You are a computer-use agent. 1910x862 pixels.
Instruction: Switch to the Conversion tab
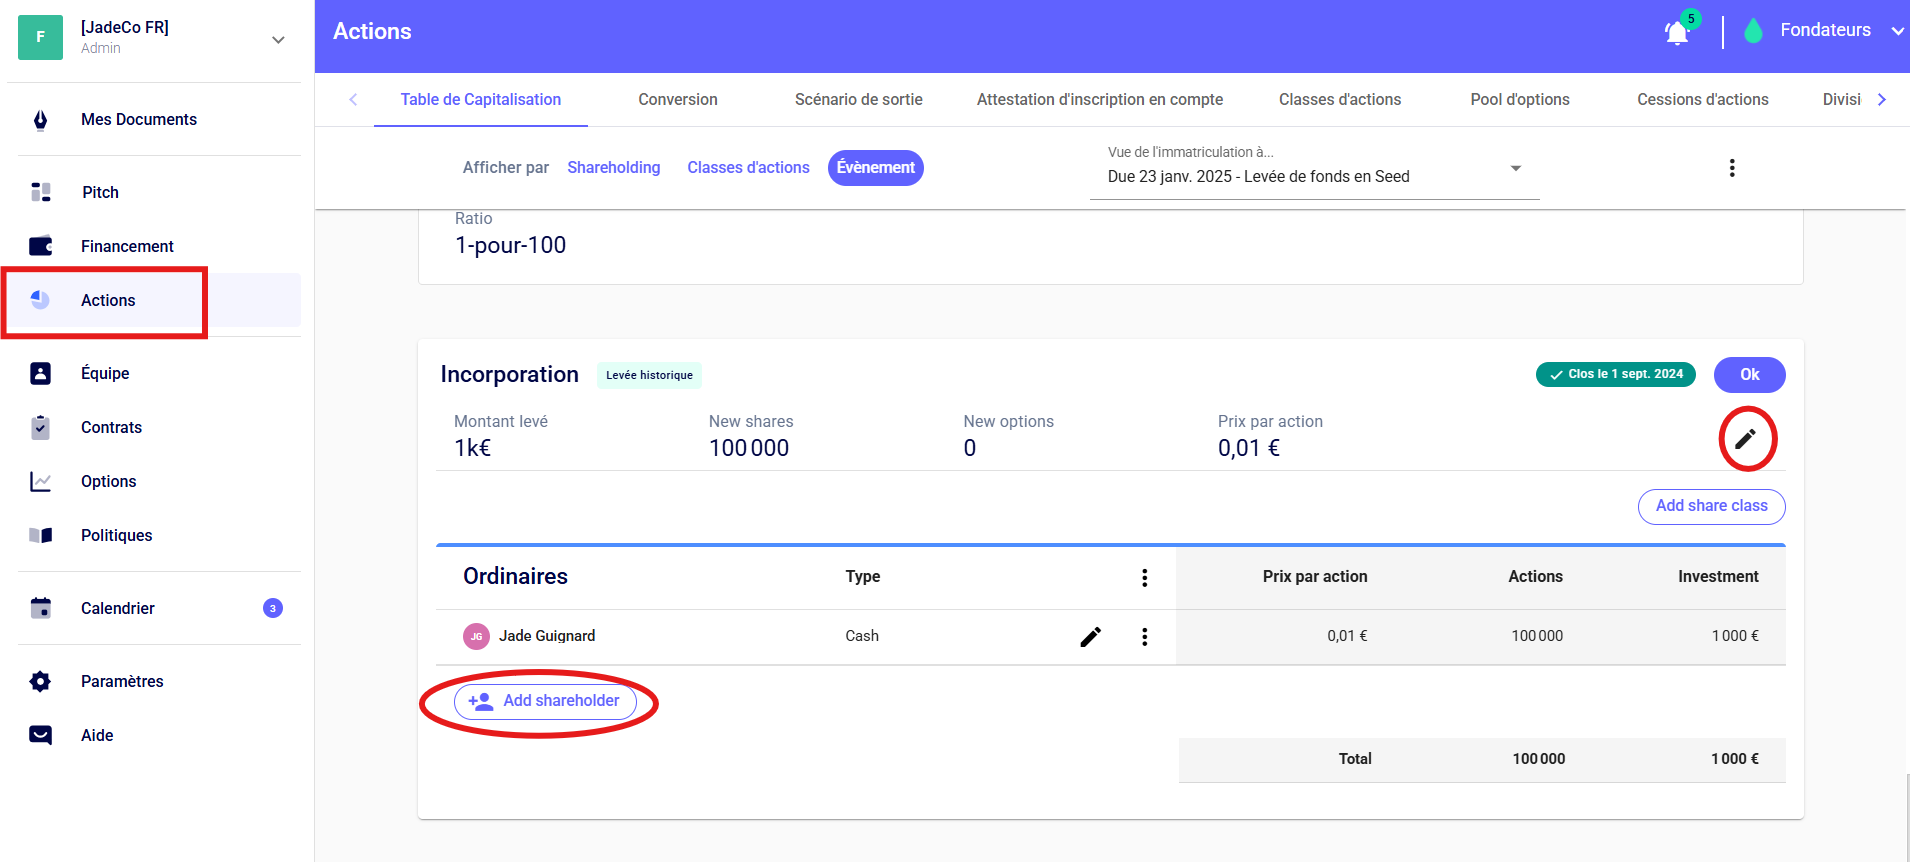tap(677, 100)
